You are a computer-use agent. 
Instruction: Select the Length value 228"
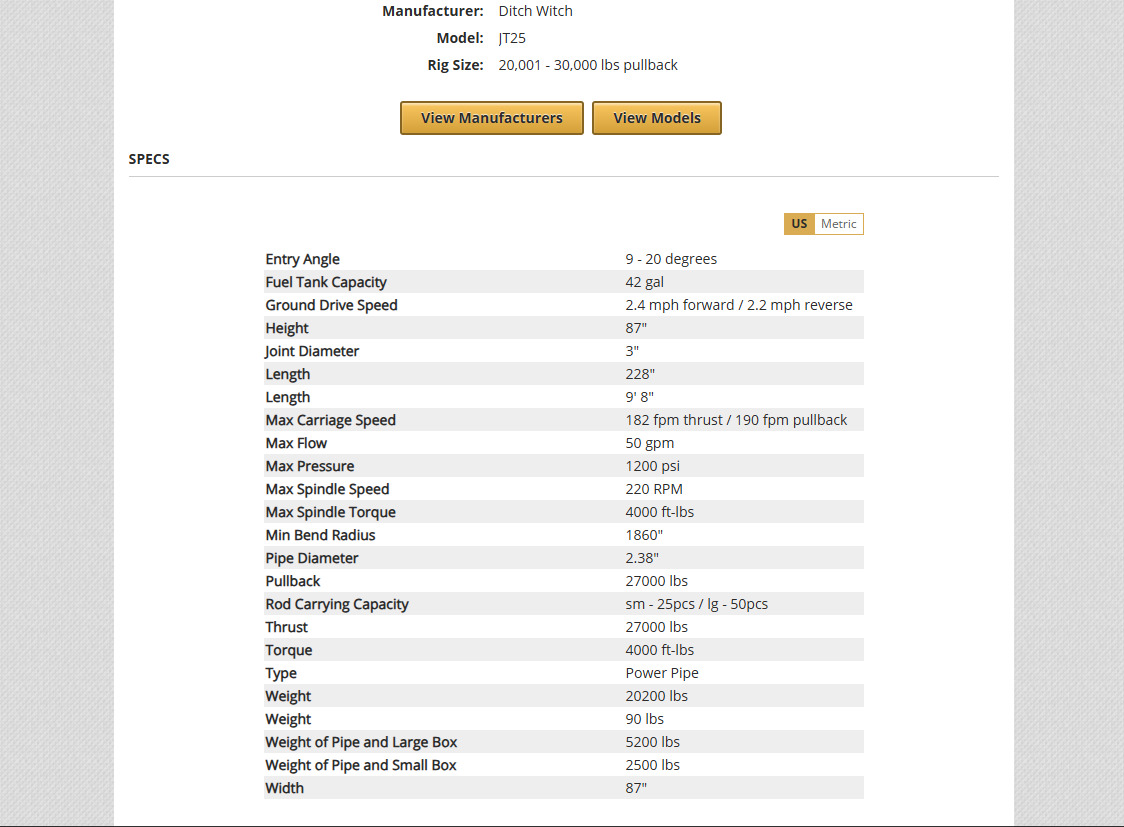(x=640, y=373)
